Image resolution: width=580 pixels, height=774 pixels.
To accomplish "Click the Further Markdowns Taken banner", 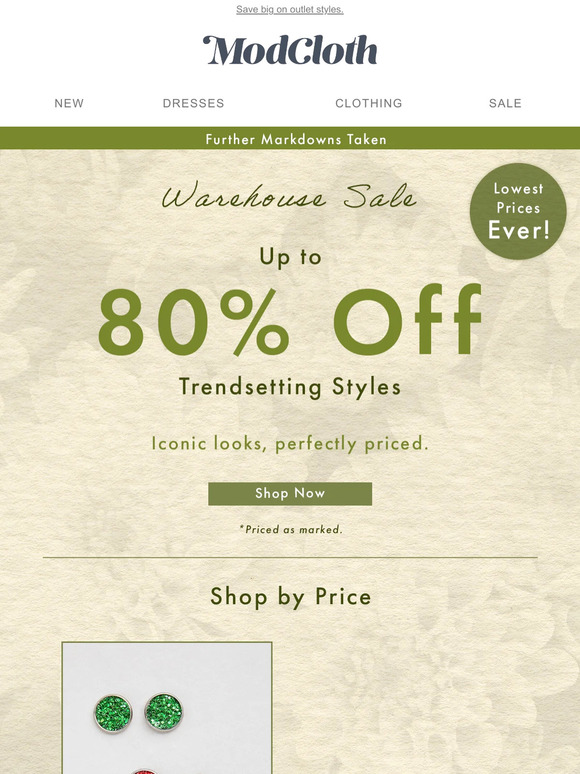I will (290, 138).
